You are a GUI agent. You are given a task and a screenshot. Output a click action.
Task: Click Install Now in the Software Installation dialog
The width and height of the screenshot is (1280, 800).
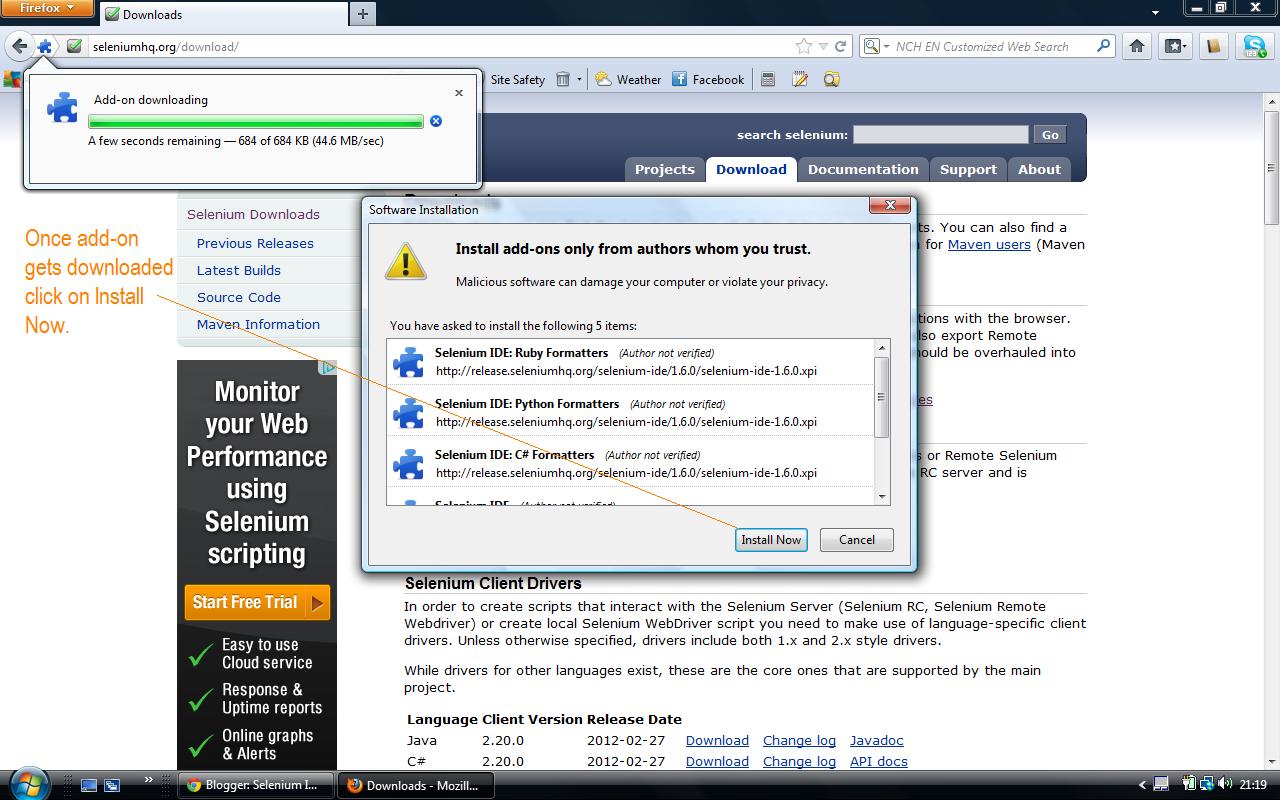pyautogui.click(x=770, y=539)
